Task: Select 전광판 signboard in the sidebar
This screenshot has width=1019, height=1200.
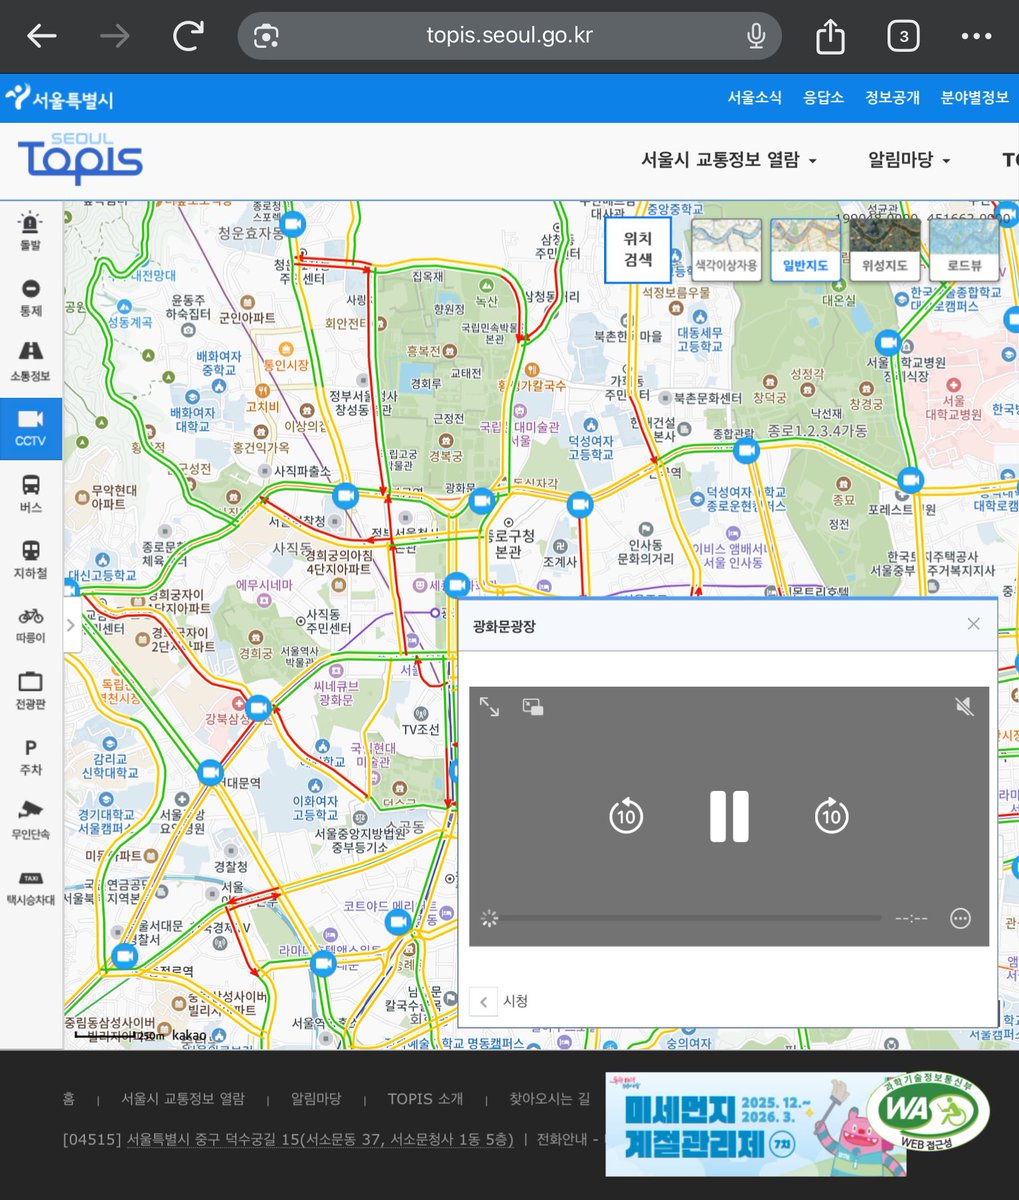Action: tap(31, 691)
